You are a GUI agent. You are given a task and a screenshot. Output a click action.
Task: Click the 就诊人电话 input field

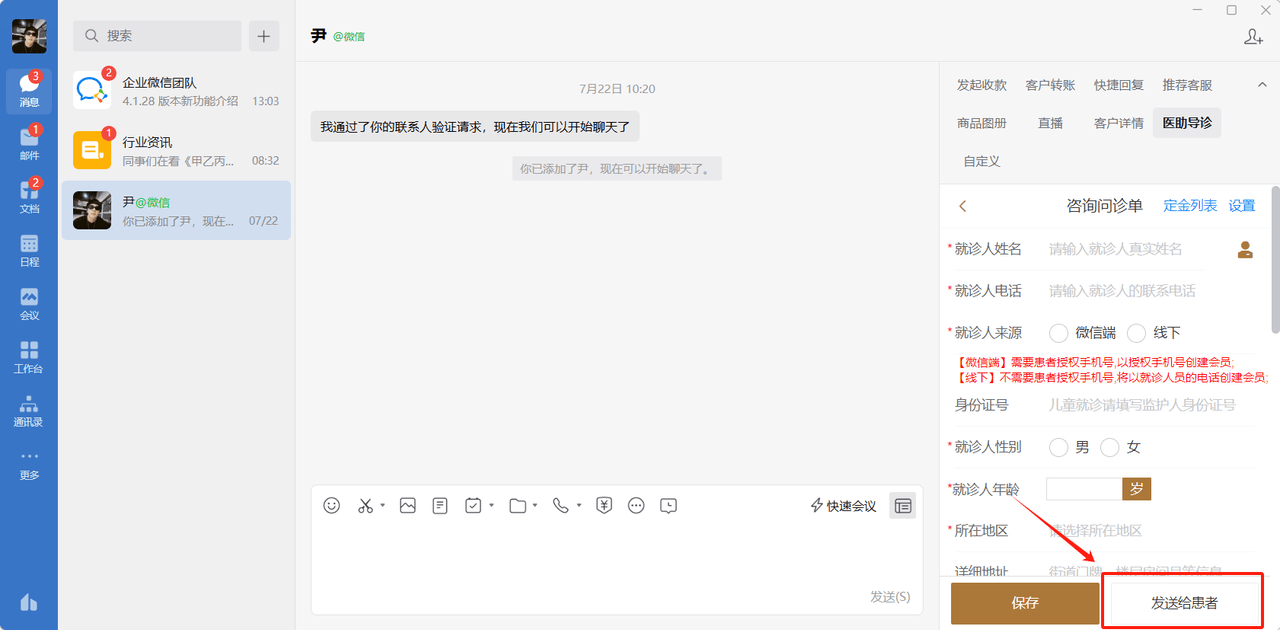click(x=1150, y=291)
